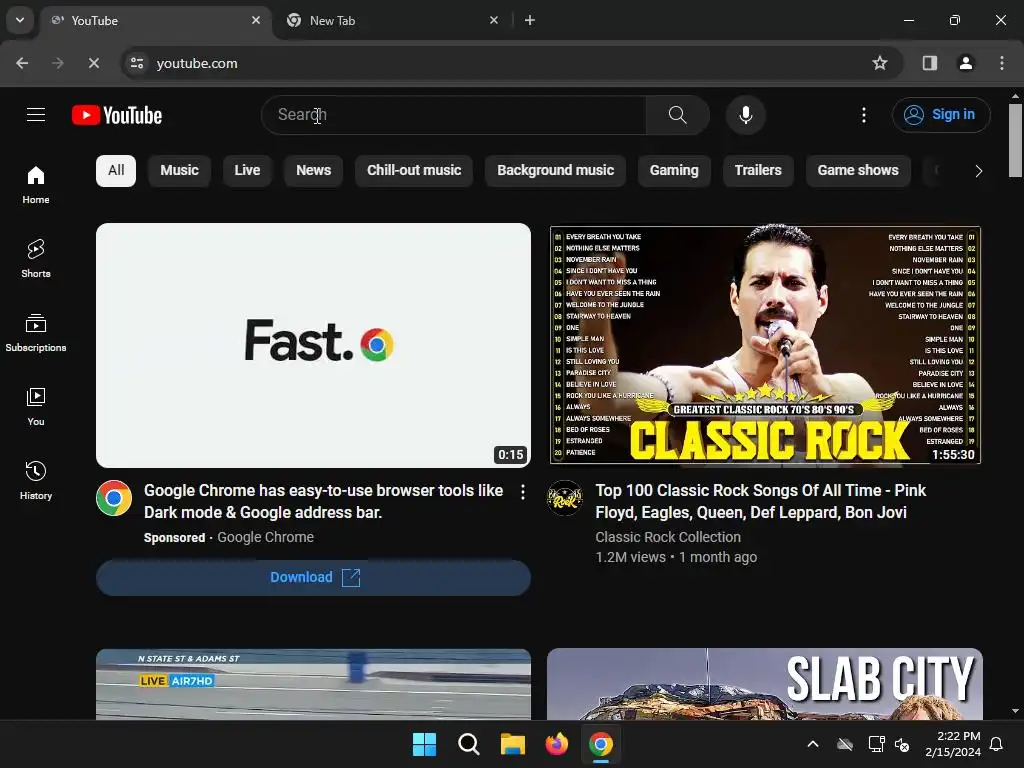Open Chrome profile icon
This screenshot has width=1024, height=768.
[965, 63]
